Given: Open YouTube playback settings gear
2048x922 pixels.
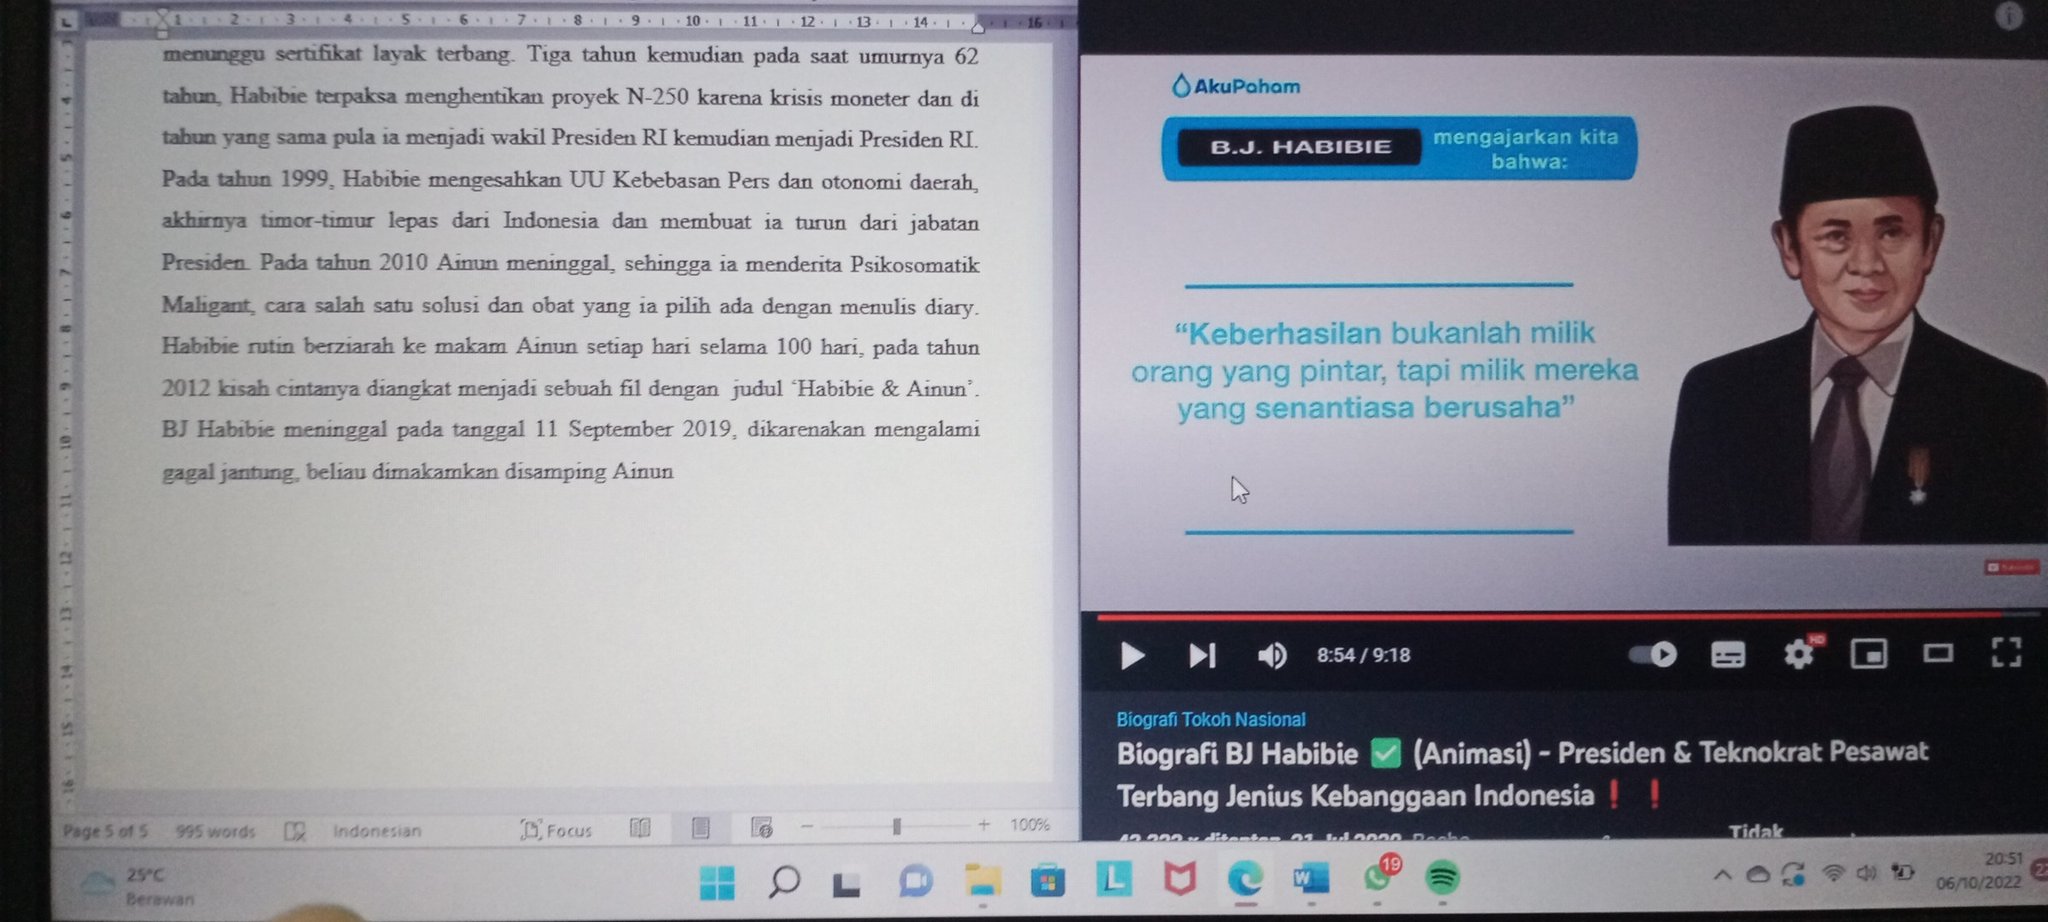Looking at the screenshot, I should point(1797,655).
